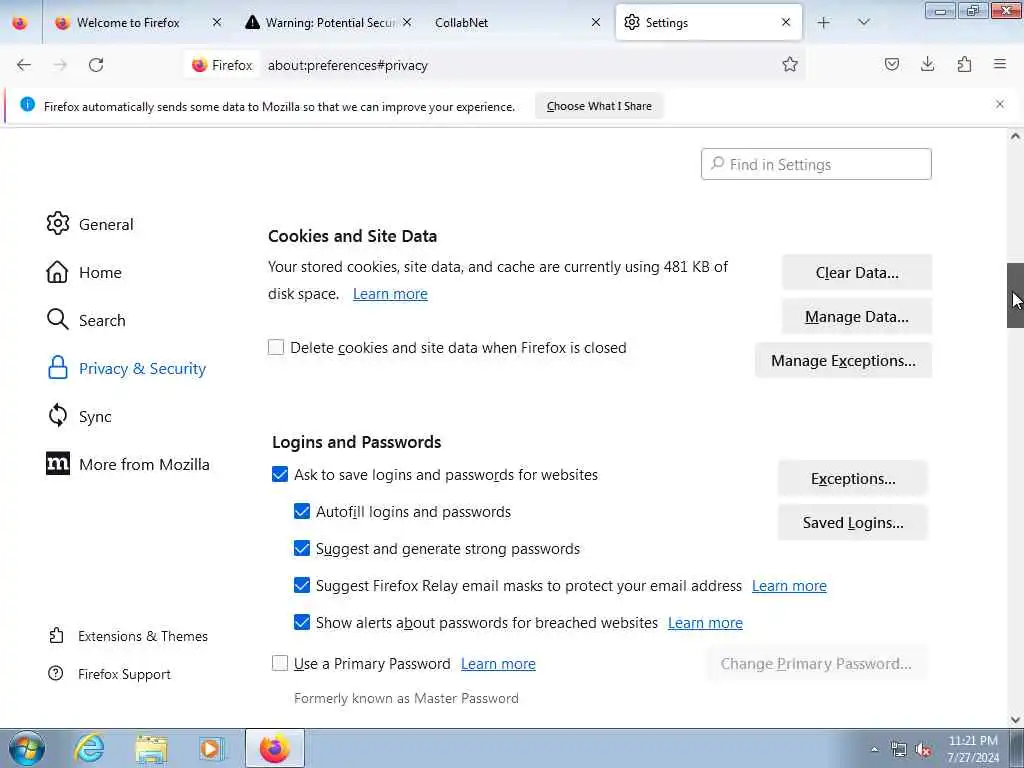Open a new tab with the plus button
Viewport: 1024px width, 768px height.
pyautogui.click(x=824, y=23)
